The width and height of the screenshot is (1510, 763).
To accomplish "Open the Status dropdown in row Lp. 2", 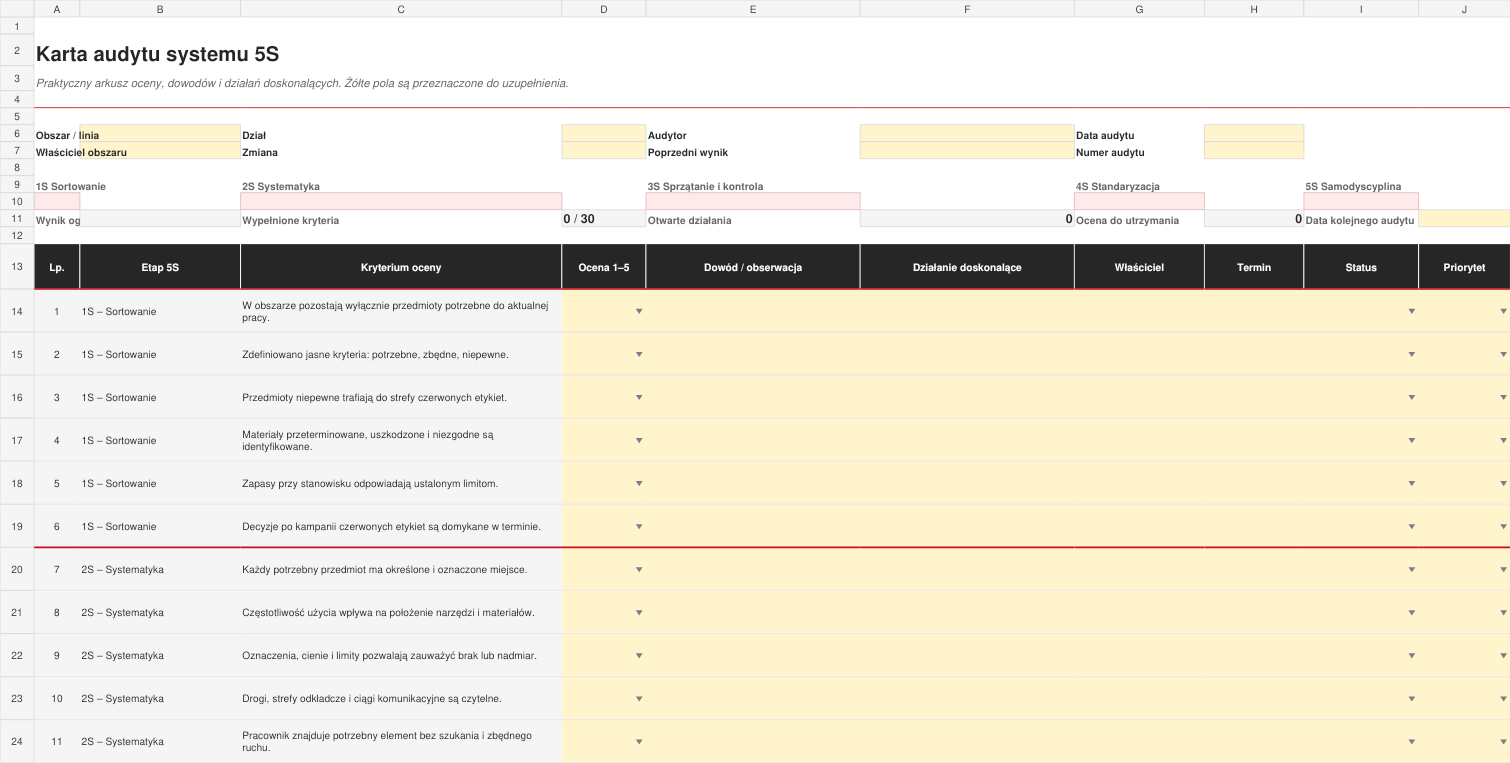I will [1412, 355].
